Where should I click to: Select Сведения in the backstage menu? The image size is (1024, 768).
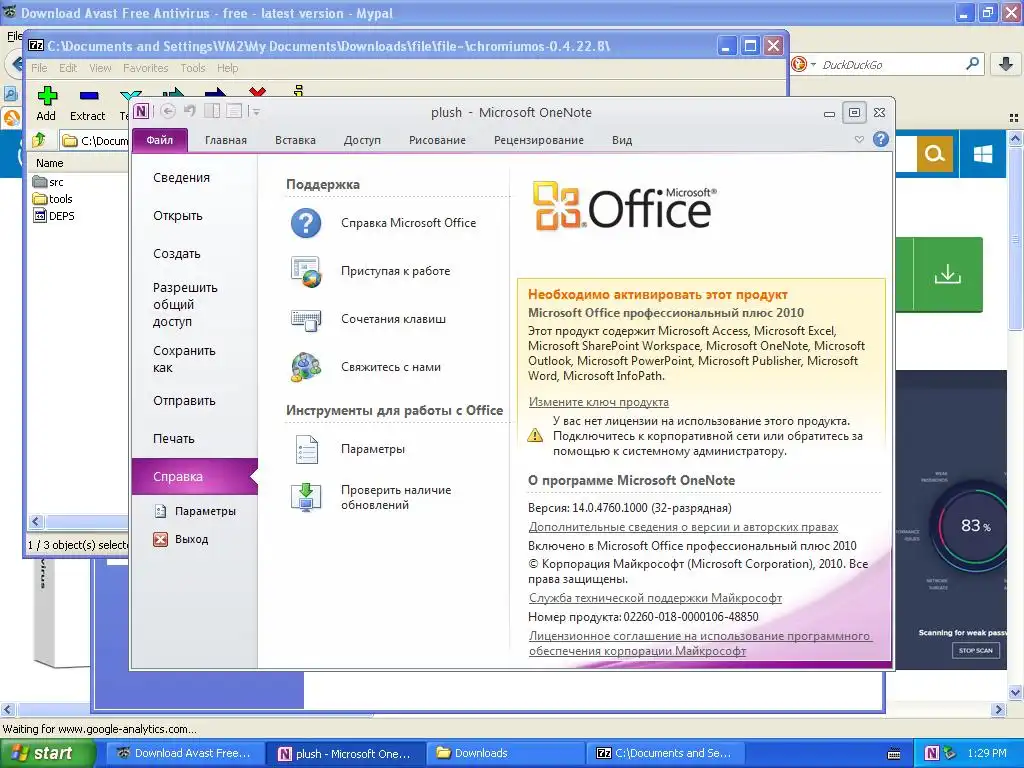pos(195,178)
